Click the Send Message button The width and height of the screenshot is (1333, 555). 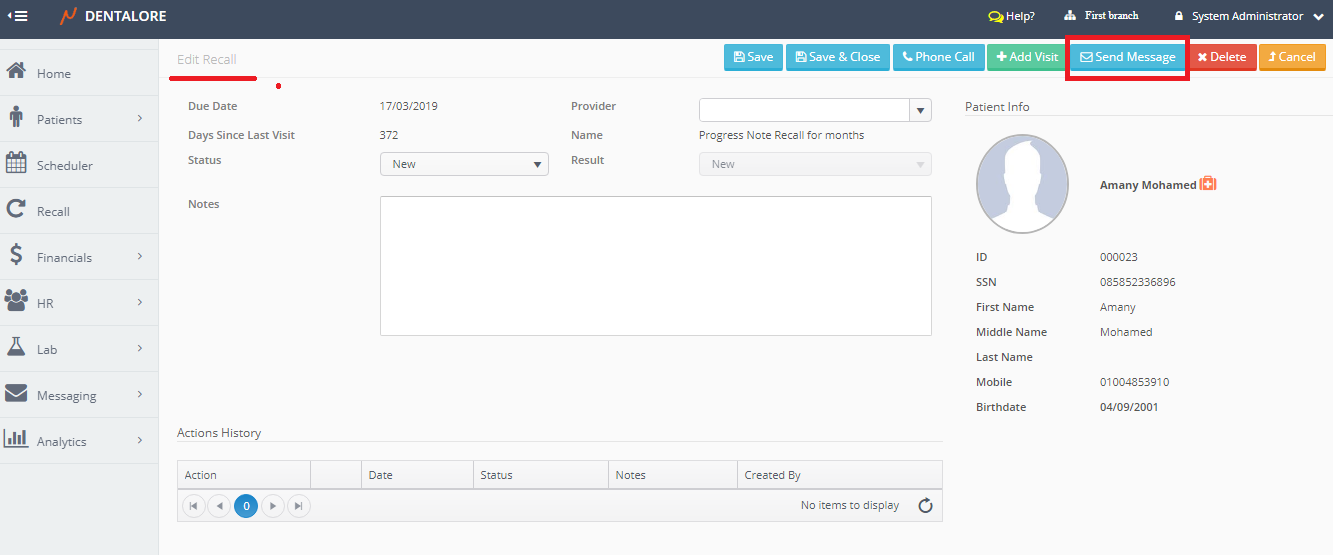1127,57
